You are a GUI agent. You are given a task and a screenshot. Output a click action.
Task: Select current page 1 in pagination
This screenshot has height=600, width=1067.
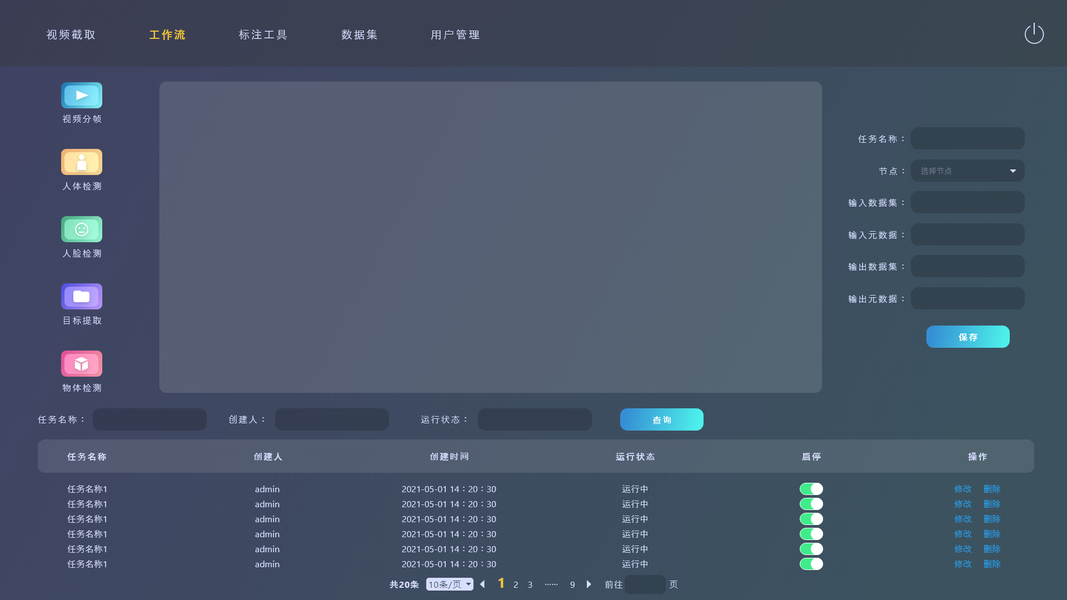[501, 584]
